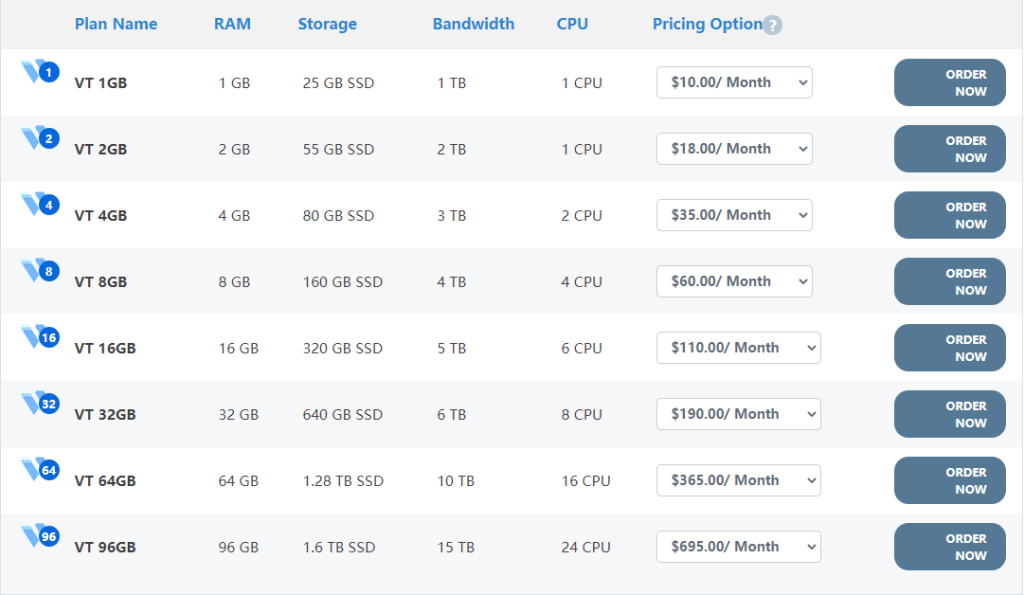Open the $190.00/Month pricing selector
Viewport: 1024px width, 595px height.
tap(738, 414)
